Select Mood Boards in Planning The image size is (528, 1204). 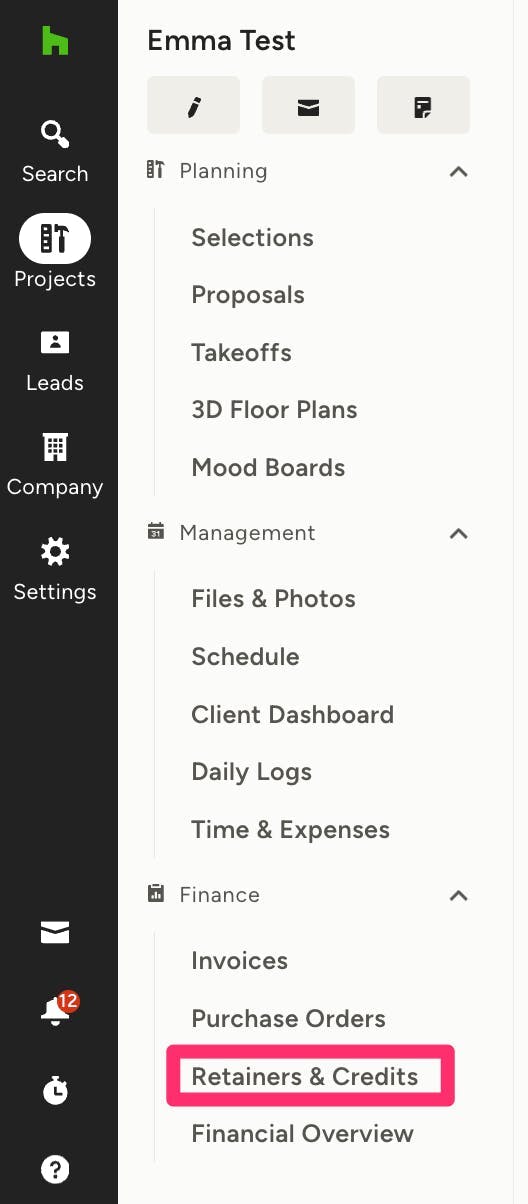[268, 467]
